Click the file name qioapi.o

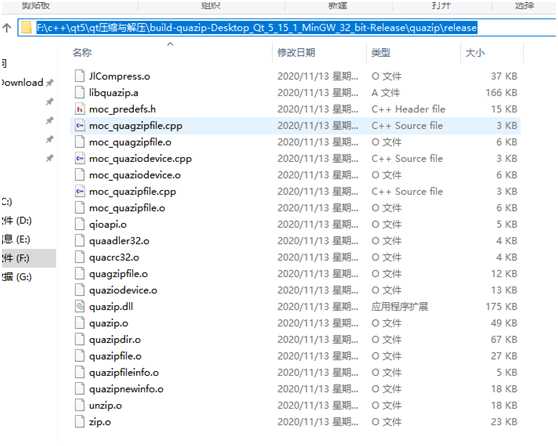[x=108, y=224]
